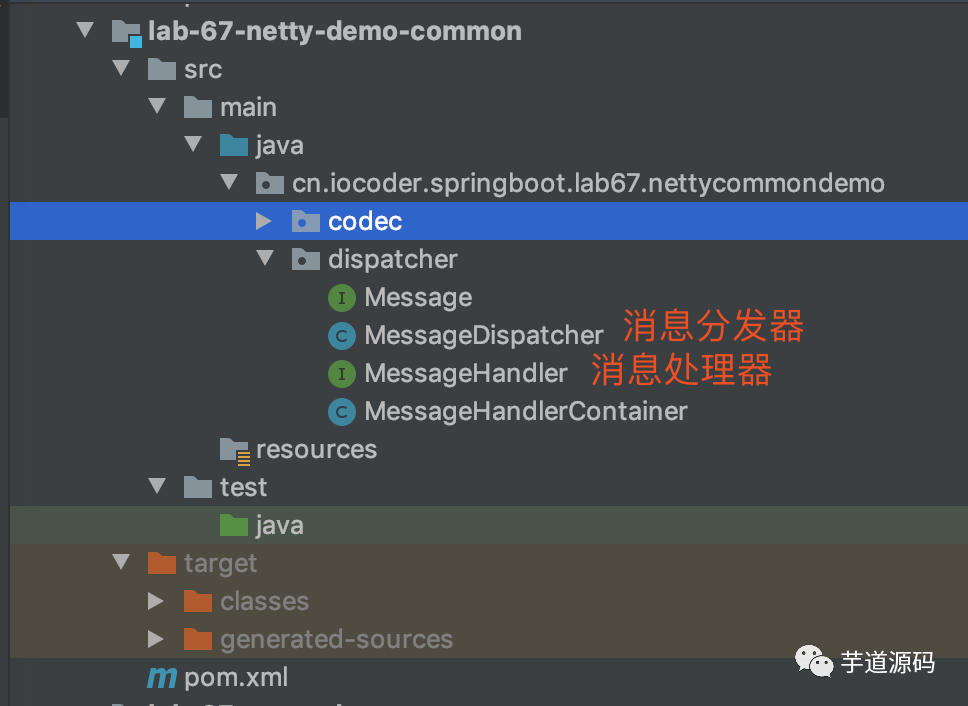Expand the generated-sources folder arrow

point(155,639)
